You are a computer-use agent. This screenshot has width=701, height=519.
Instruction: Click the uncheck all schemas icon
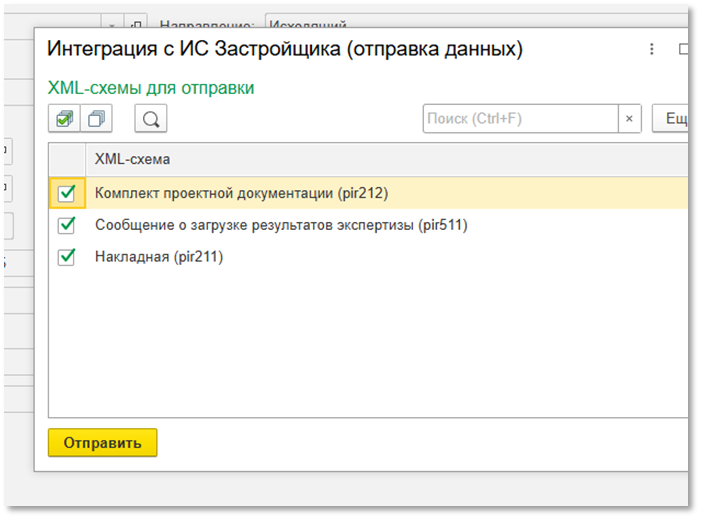point(96,119)
